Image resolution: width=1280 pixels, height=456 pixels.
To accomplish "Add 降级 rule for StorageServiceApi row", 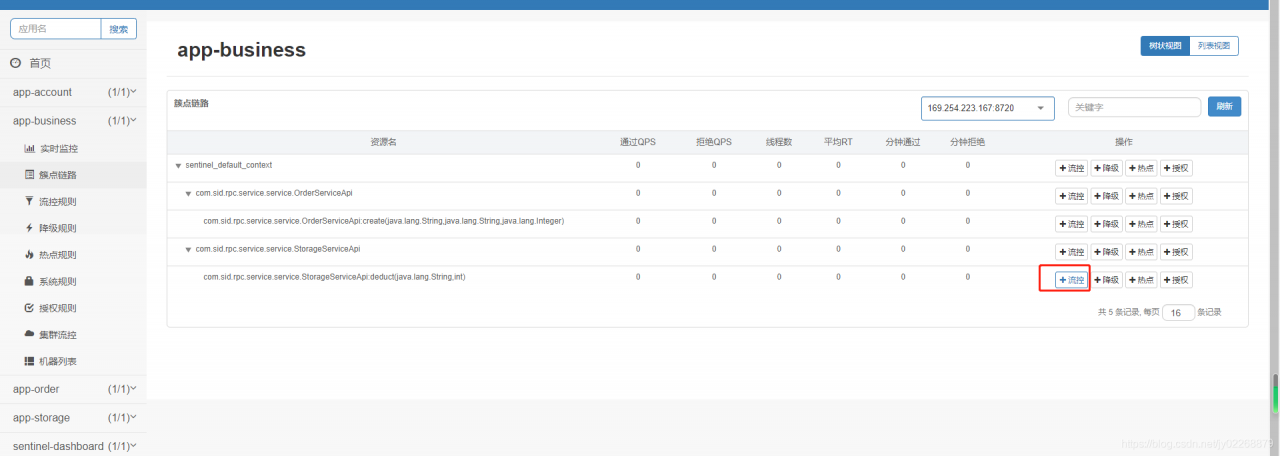I will click(1106, 252).
